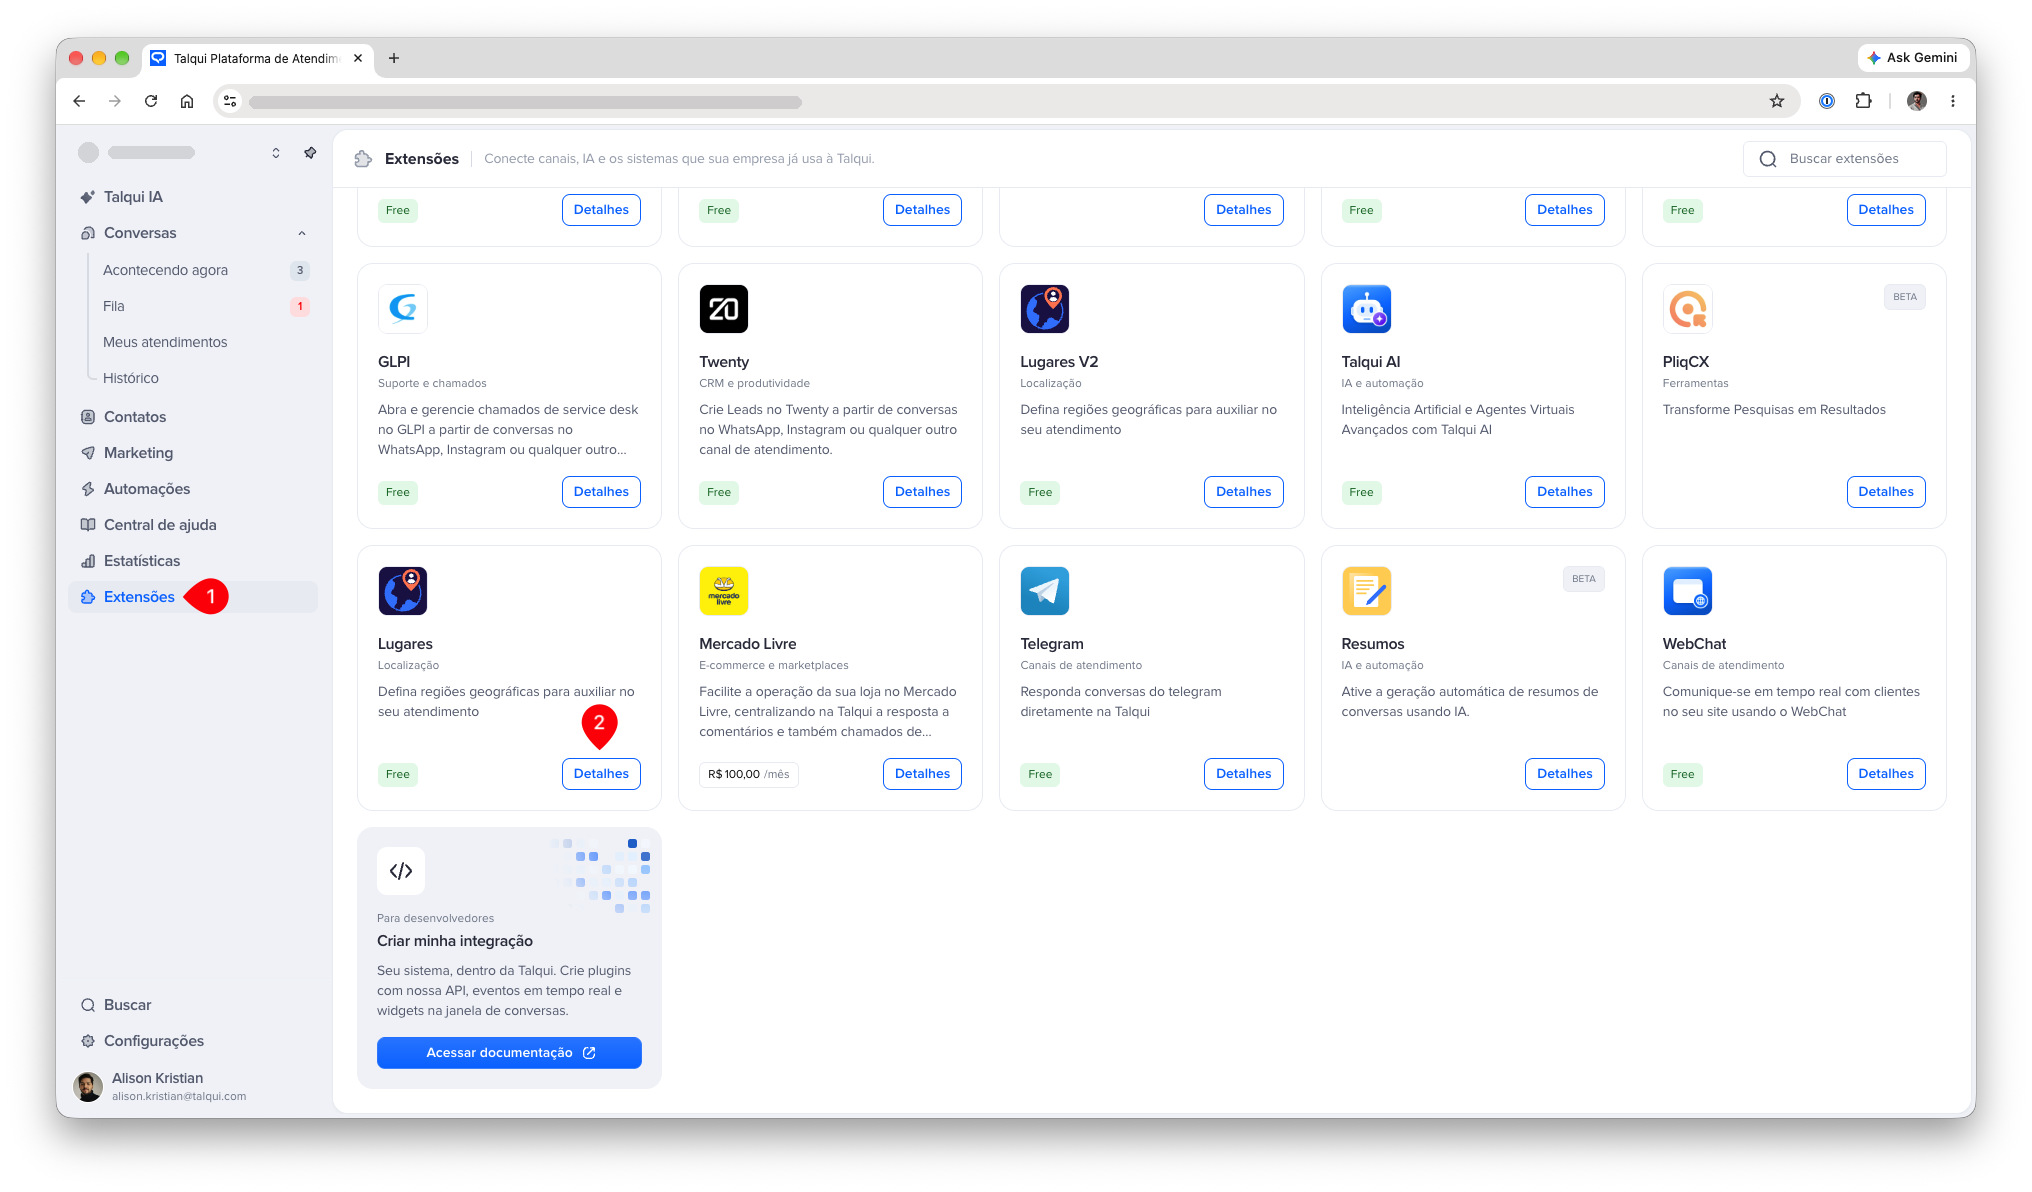The height and width of the screenshot is (1192, 2032).
Task: Open the Fila queue
Action: tap(205, 306)
